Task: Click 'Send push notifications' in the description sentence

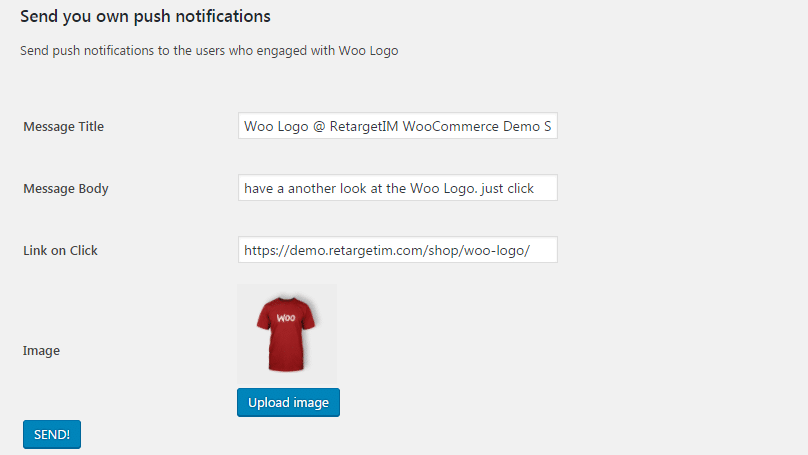Action: click(87, 51)
